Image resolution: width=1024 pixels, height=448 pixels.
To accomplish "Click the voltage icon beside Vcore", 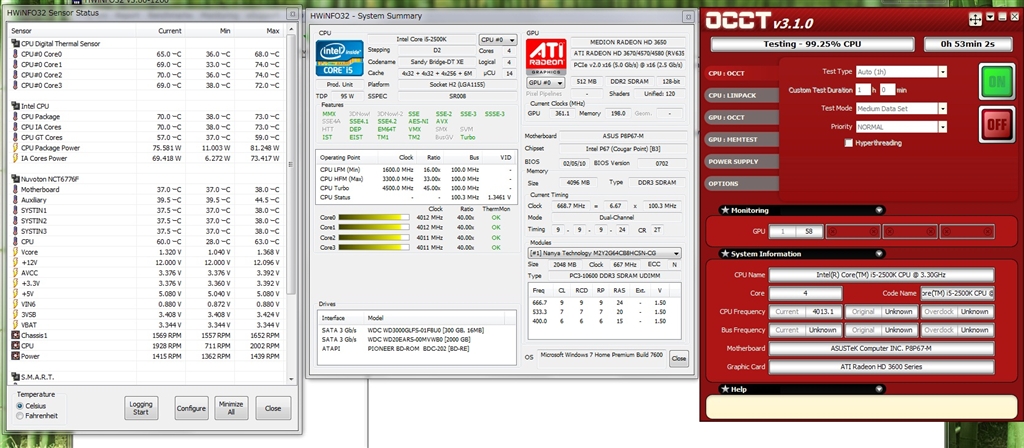I will [x=16, y=251].
